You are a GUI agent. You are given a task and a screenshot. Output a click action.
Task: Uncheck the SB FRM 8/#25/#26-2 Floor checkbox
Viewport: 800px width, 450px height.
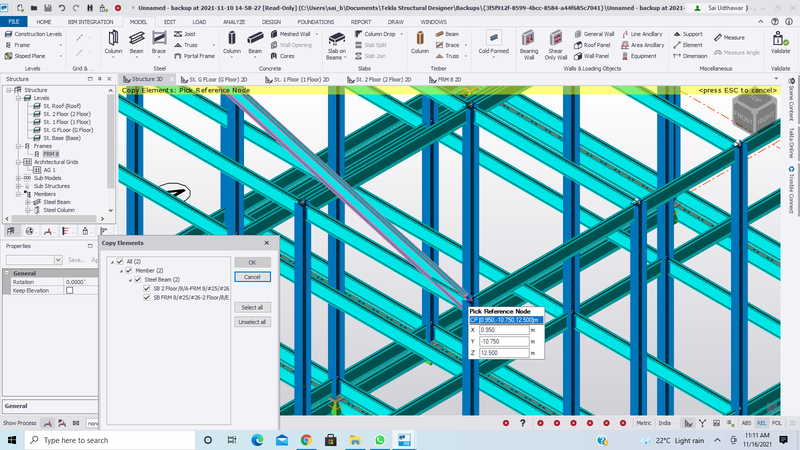click(147, 297)
